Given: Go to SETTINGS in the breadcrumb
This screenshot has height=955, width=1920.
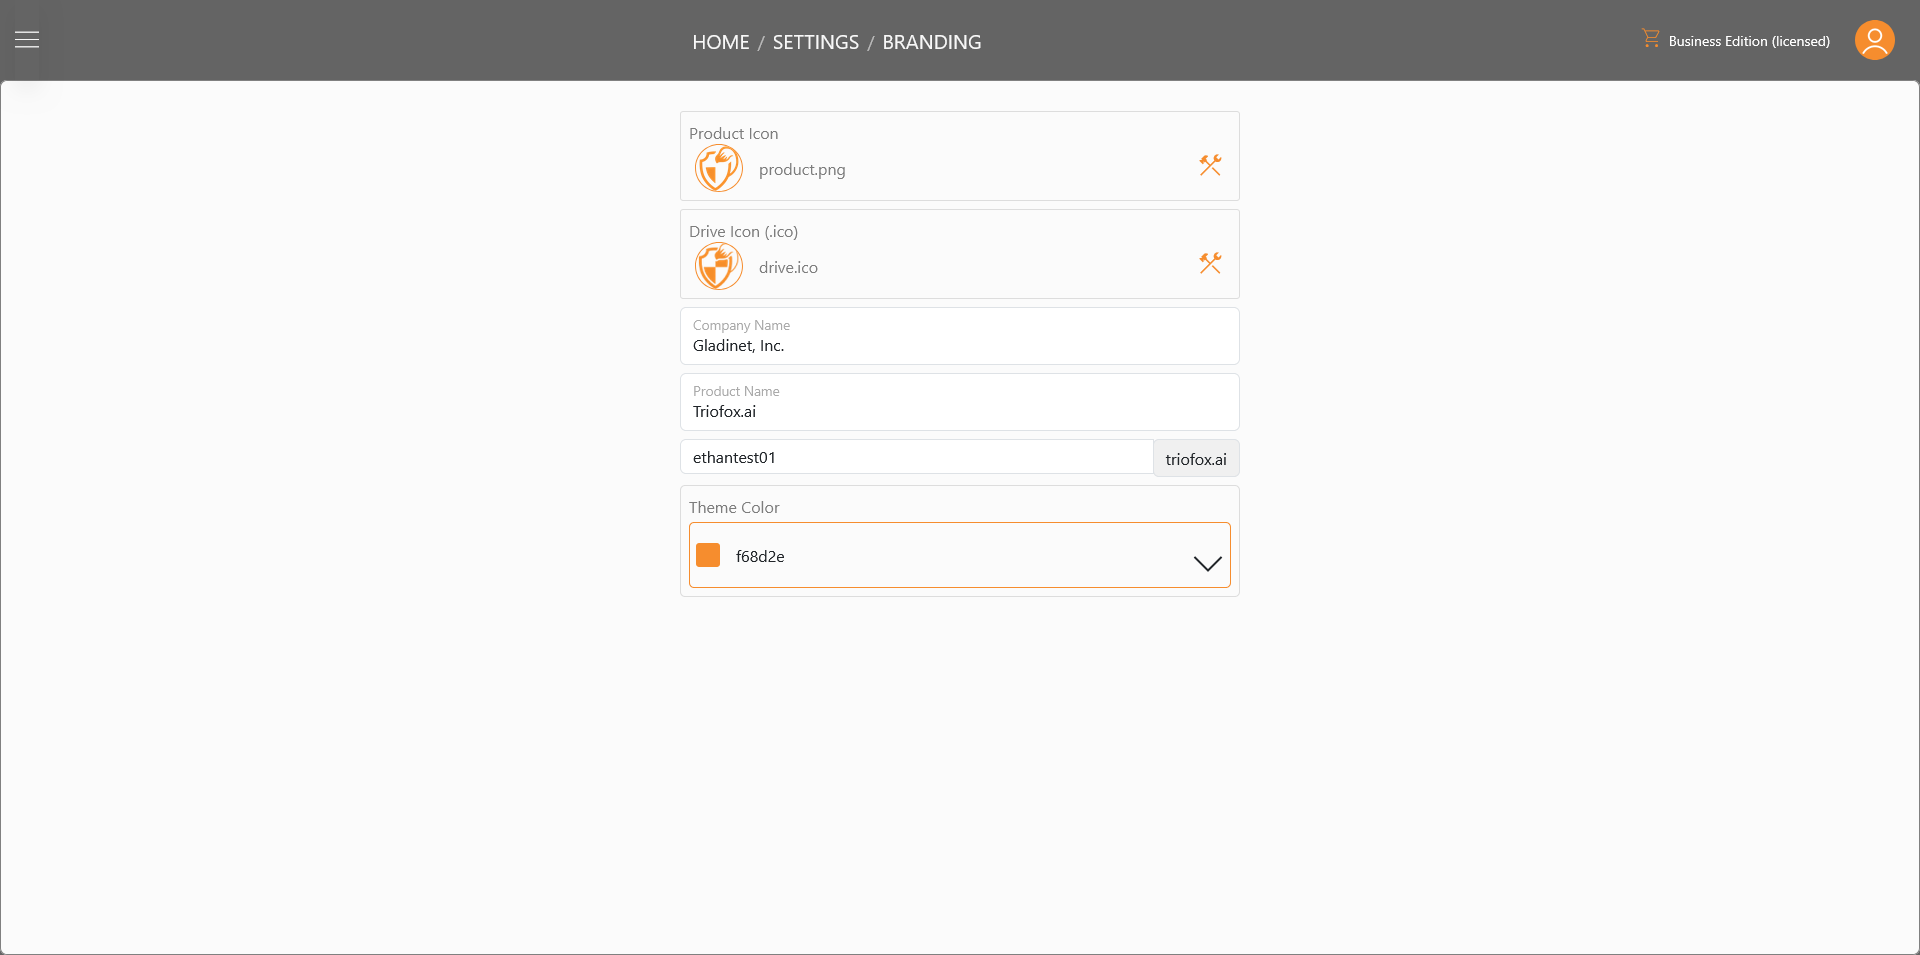Looking at the screenshot, I should tap(816, 42).
